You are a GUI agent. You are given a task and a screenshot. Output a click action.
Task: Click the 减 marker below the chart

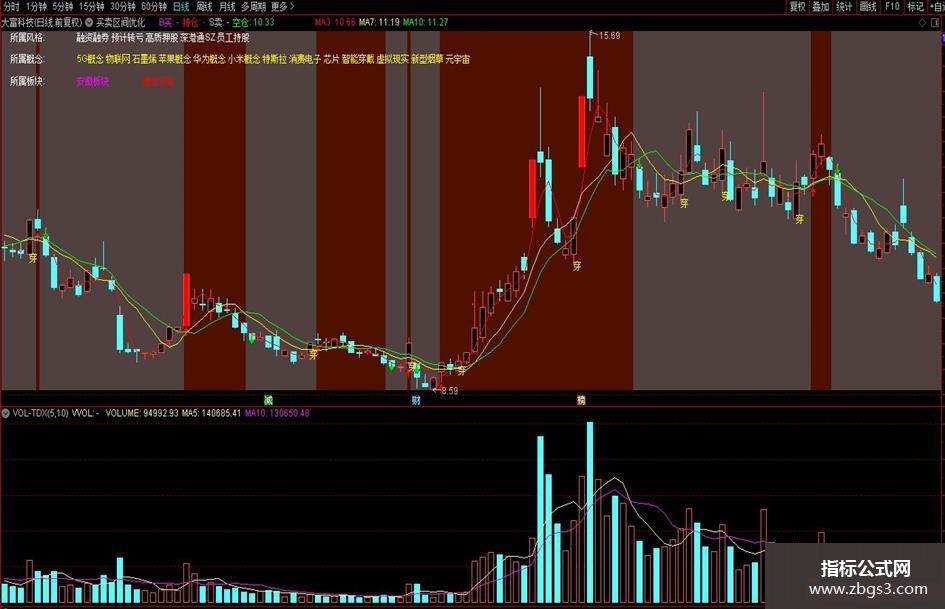coord(268,400)
